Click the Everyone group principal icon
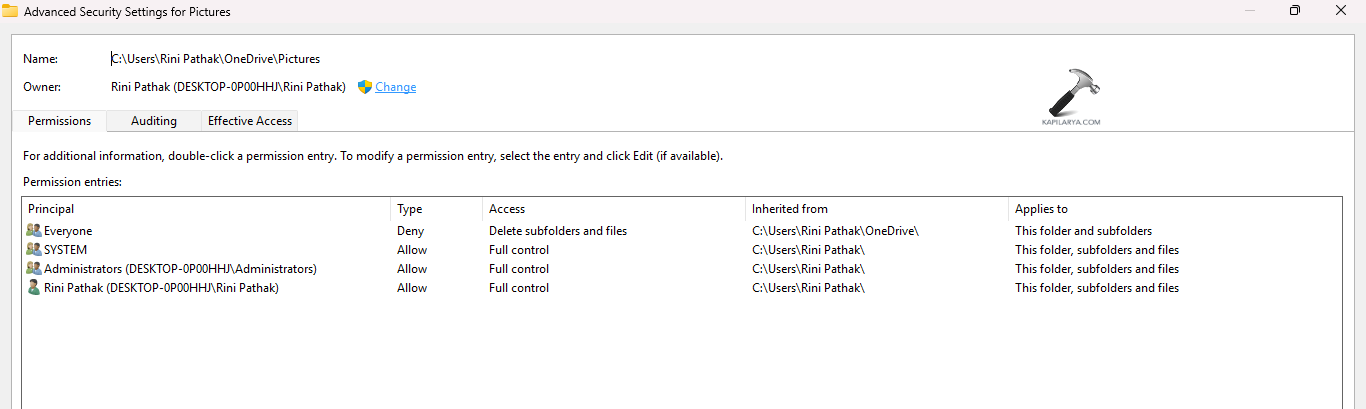Image resolution: width=1366 pixels, height=409 pixels. coord(34,231)
